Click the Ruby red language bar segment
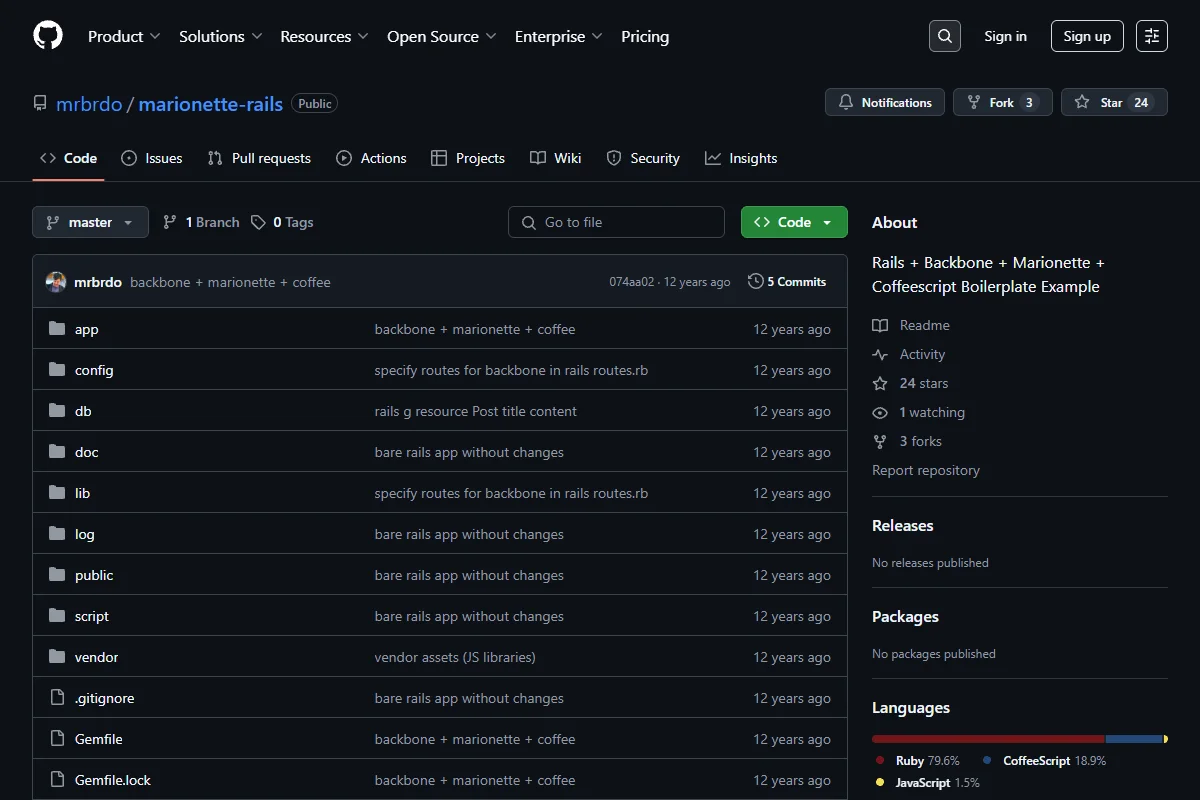The image size is (1200, 800). 988,739
